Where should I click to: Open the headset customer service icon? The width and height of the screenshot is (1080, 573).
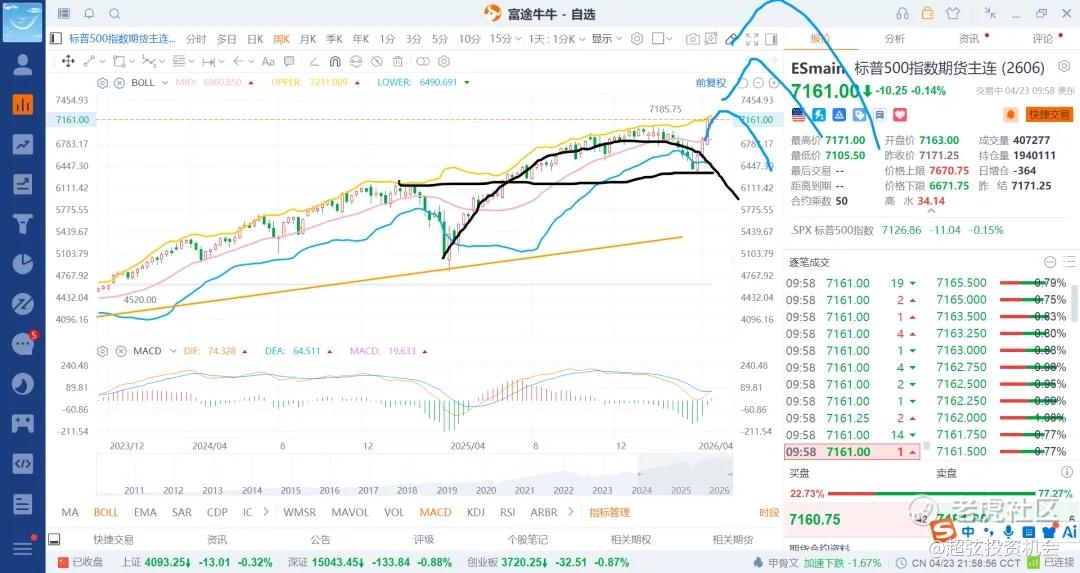(902, 14)
